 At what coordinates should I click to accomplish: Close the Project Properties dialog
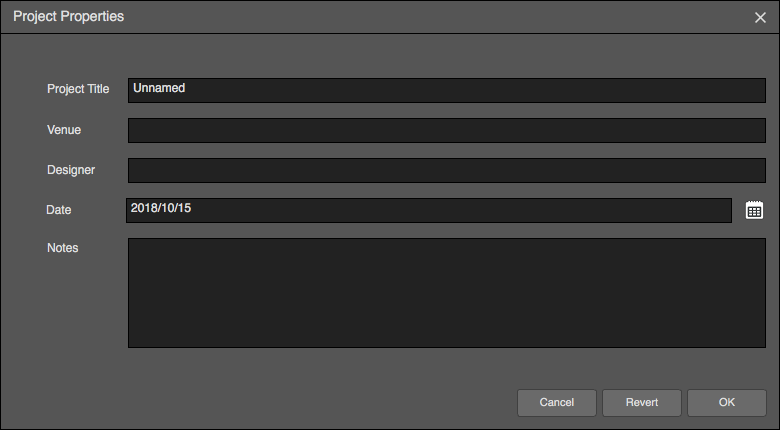point(760,17)
